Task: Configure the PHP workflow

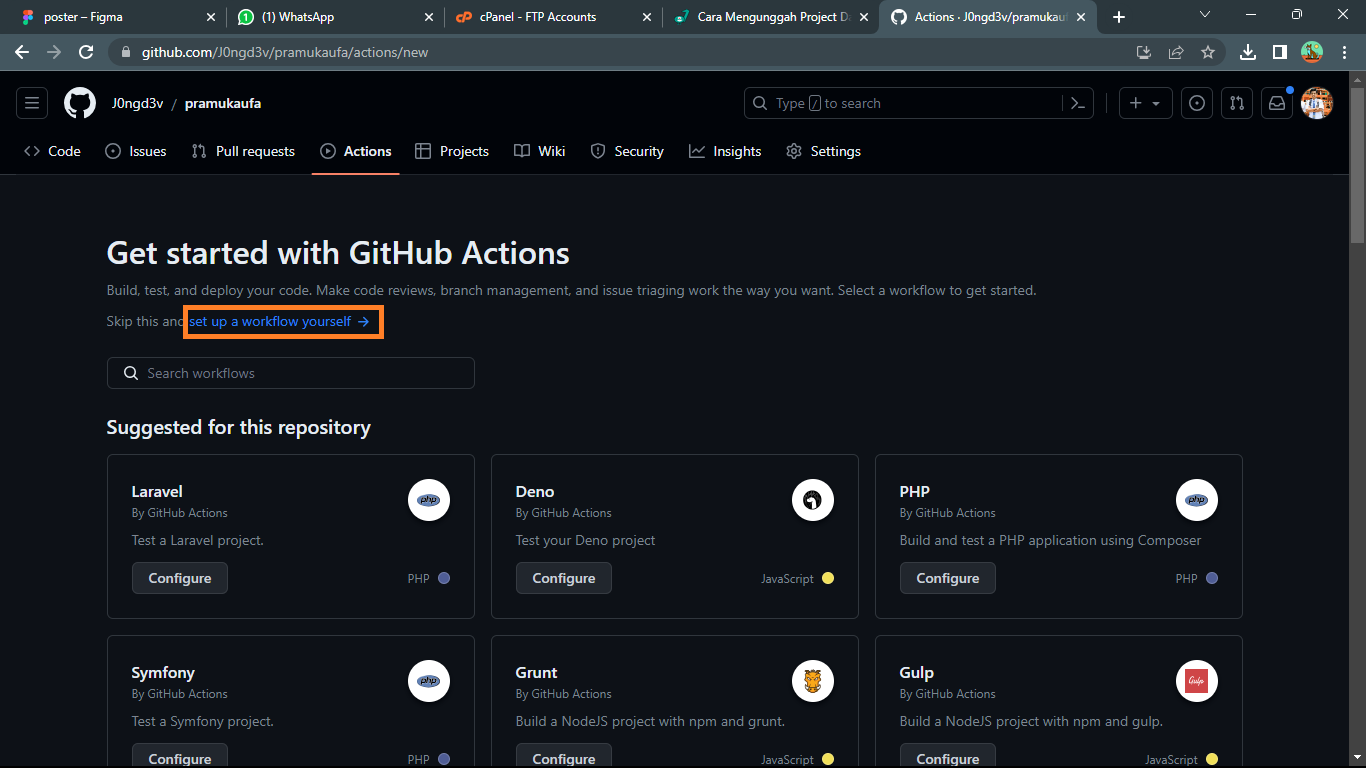Action: pos(948,578)
